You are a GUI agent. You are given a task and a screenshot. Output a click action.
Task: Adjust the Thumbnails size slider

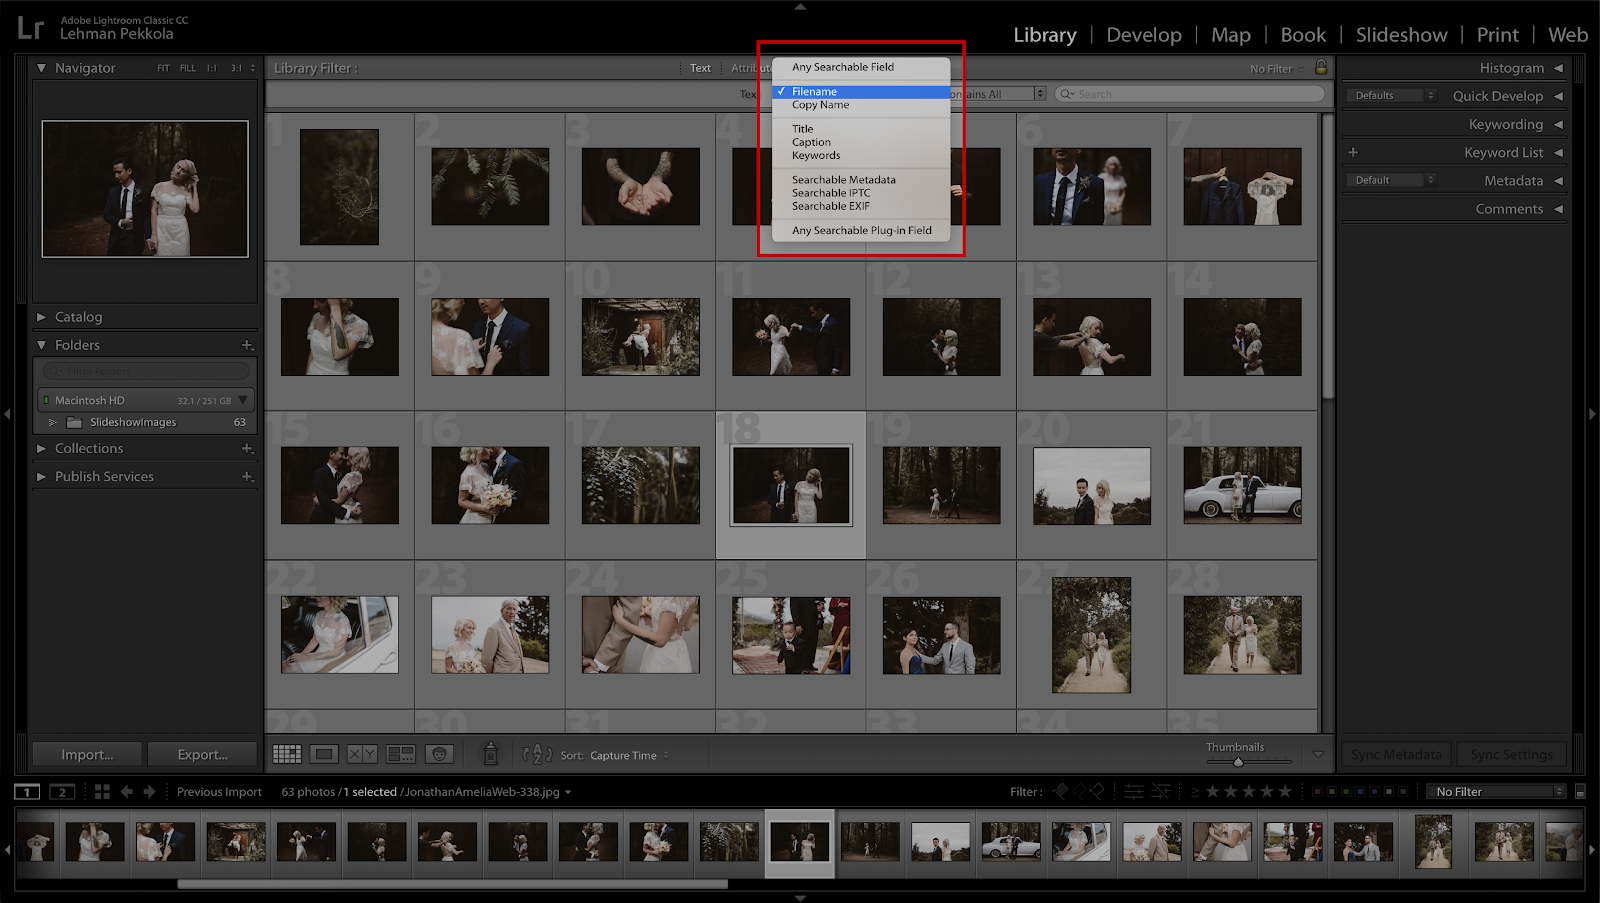point(1238,762)
